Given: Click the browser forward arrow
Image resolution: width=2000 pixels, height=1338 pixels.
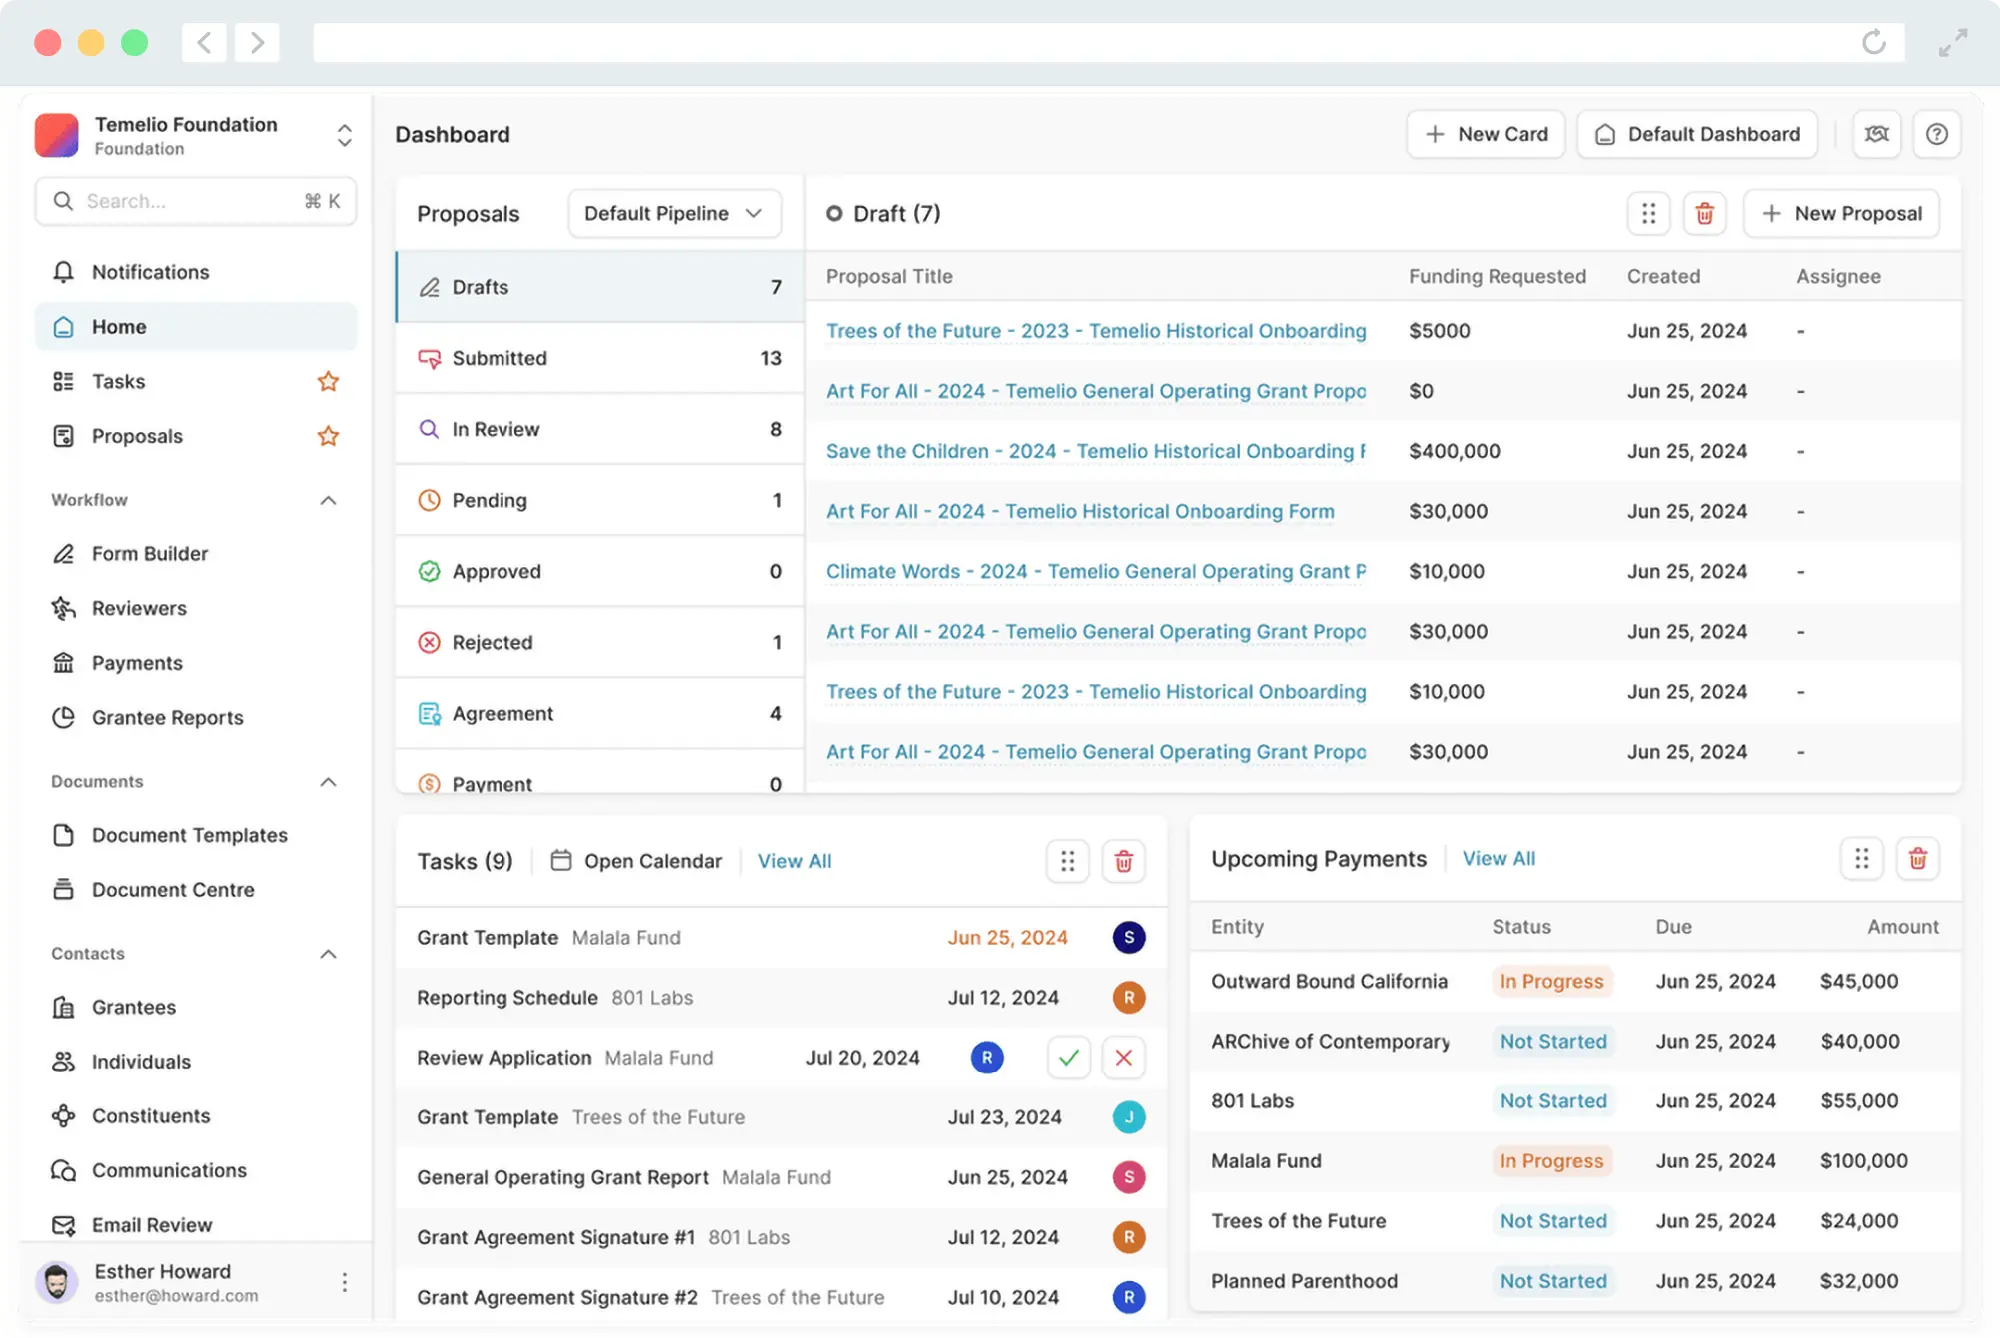Looking at the screenshot, I should point(257,42).
